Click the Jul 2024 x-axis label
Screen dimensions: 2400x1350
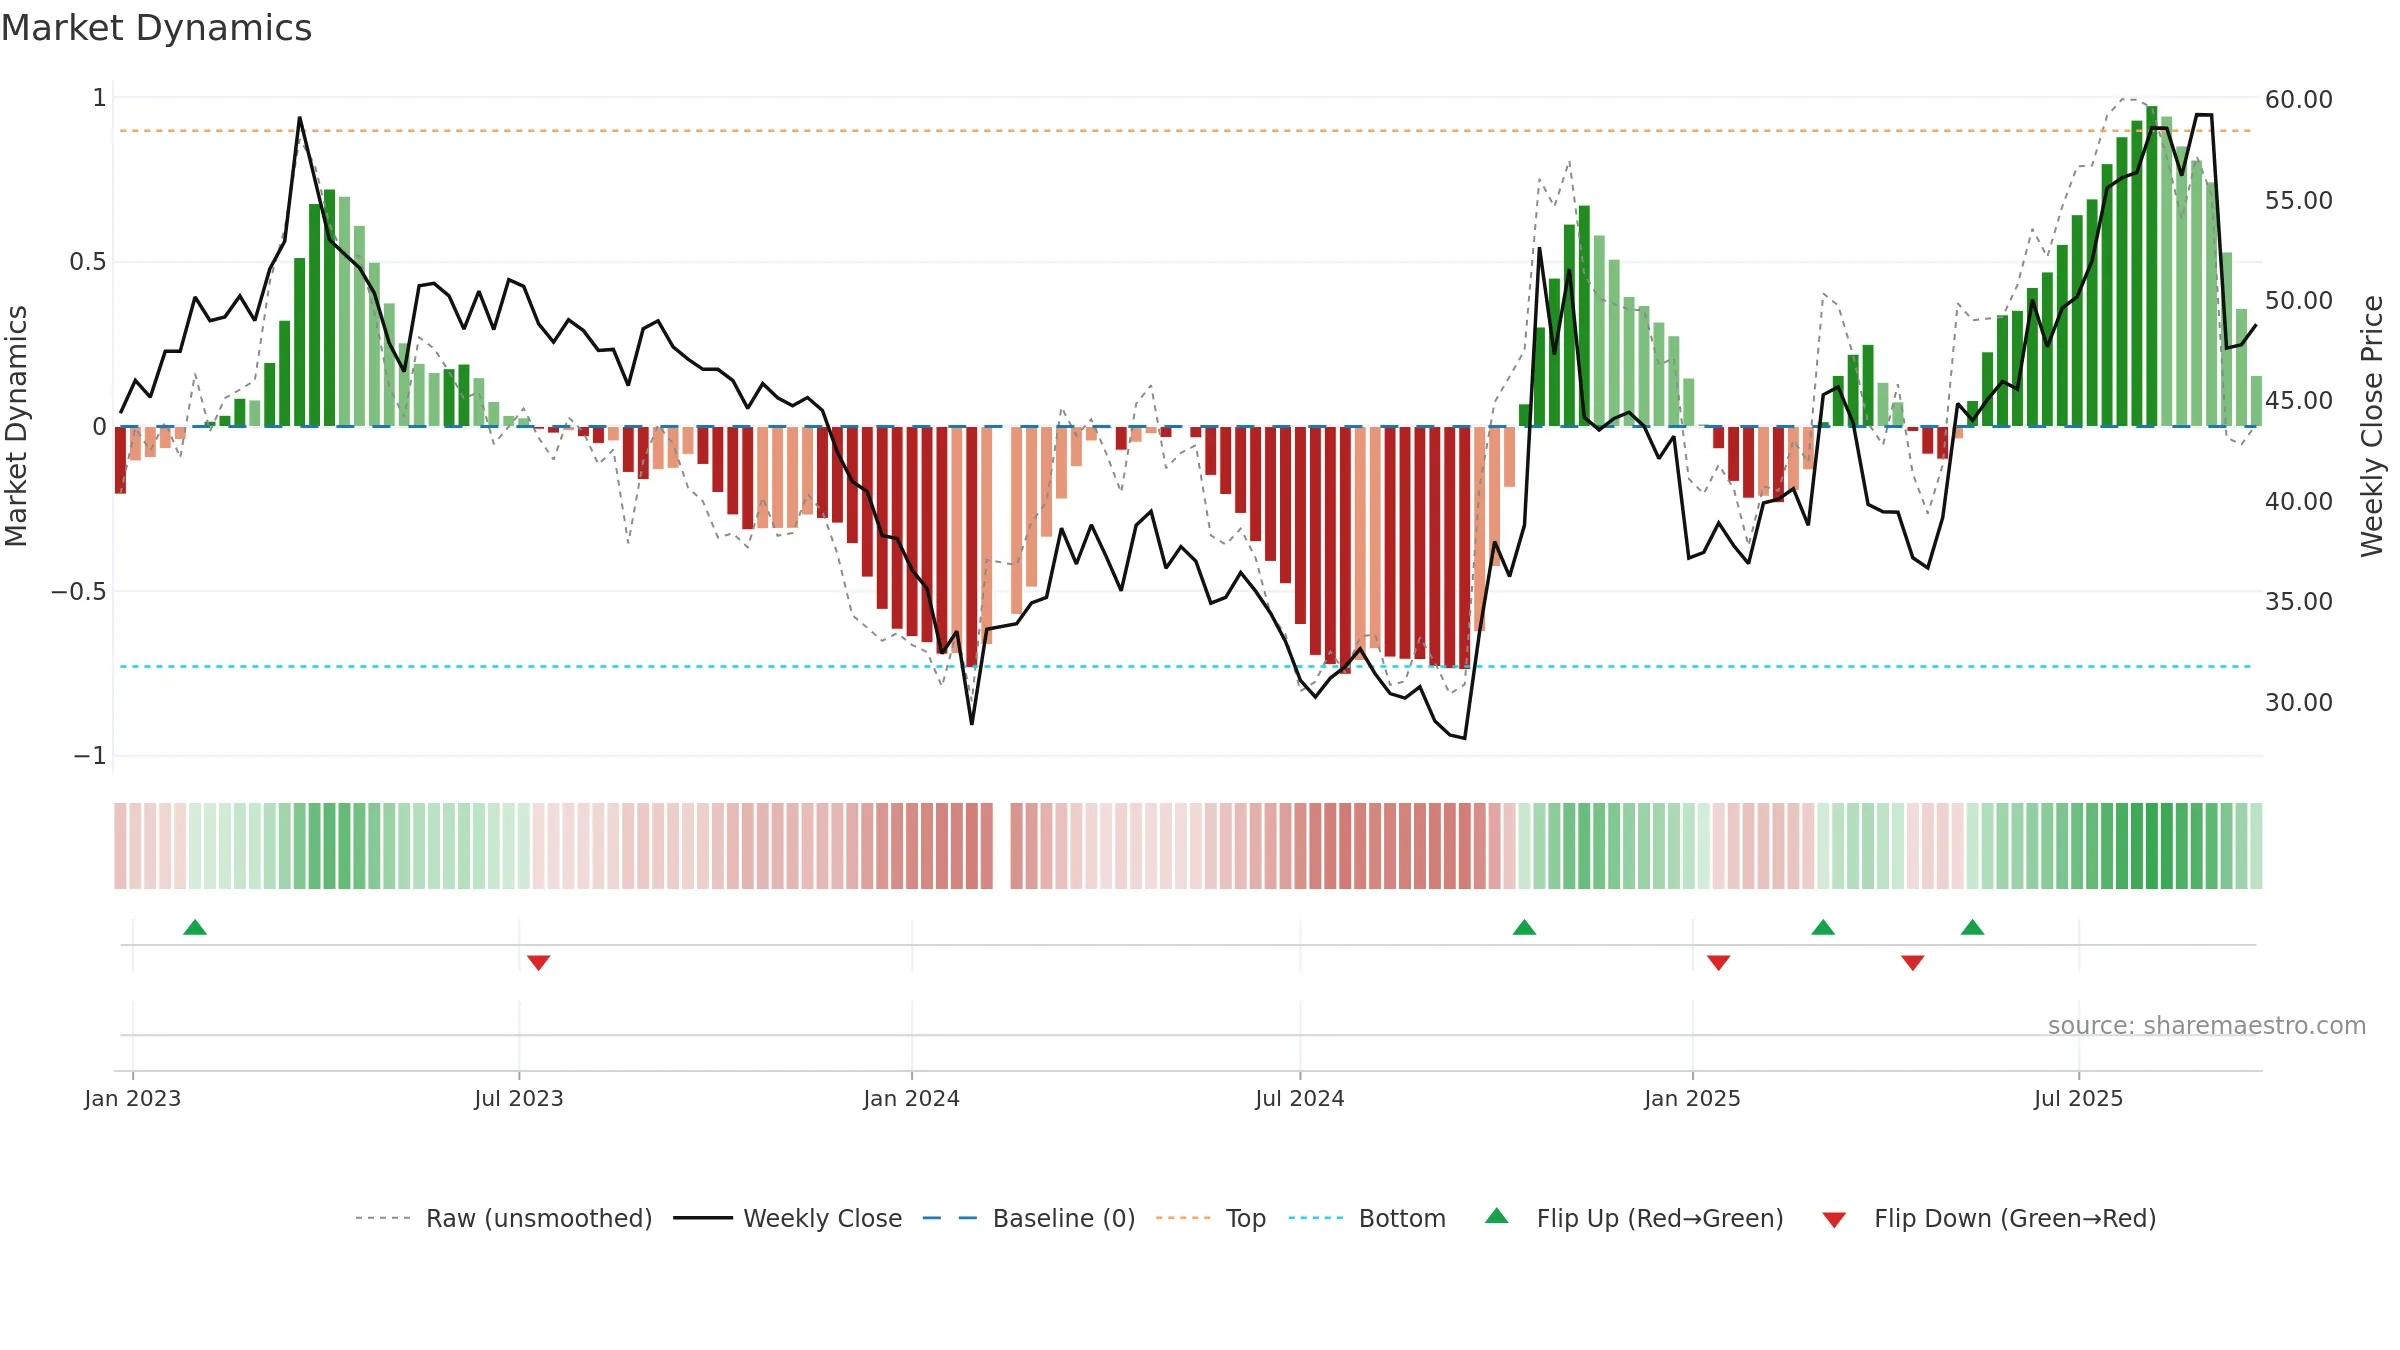click(1300, 1098)
